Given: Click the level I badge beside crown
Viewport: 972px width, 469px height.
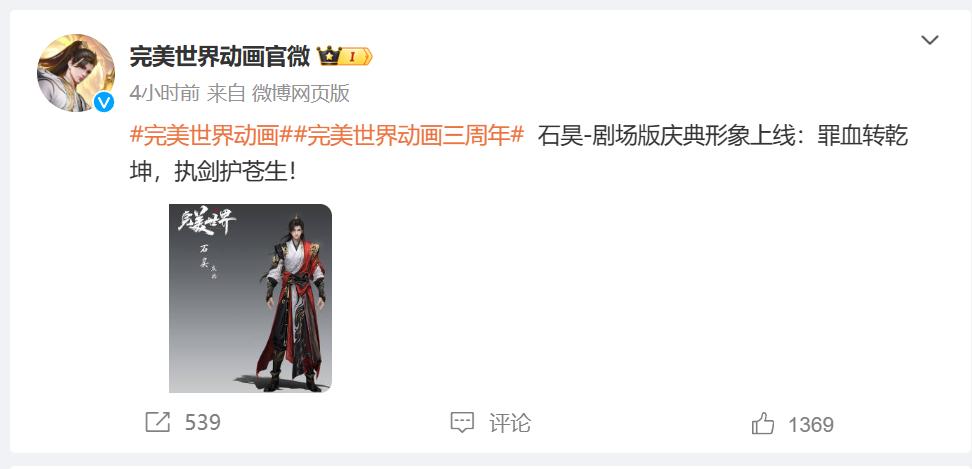Looking at the screenshot, I should pos(356,57).
